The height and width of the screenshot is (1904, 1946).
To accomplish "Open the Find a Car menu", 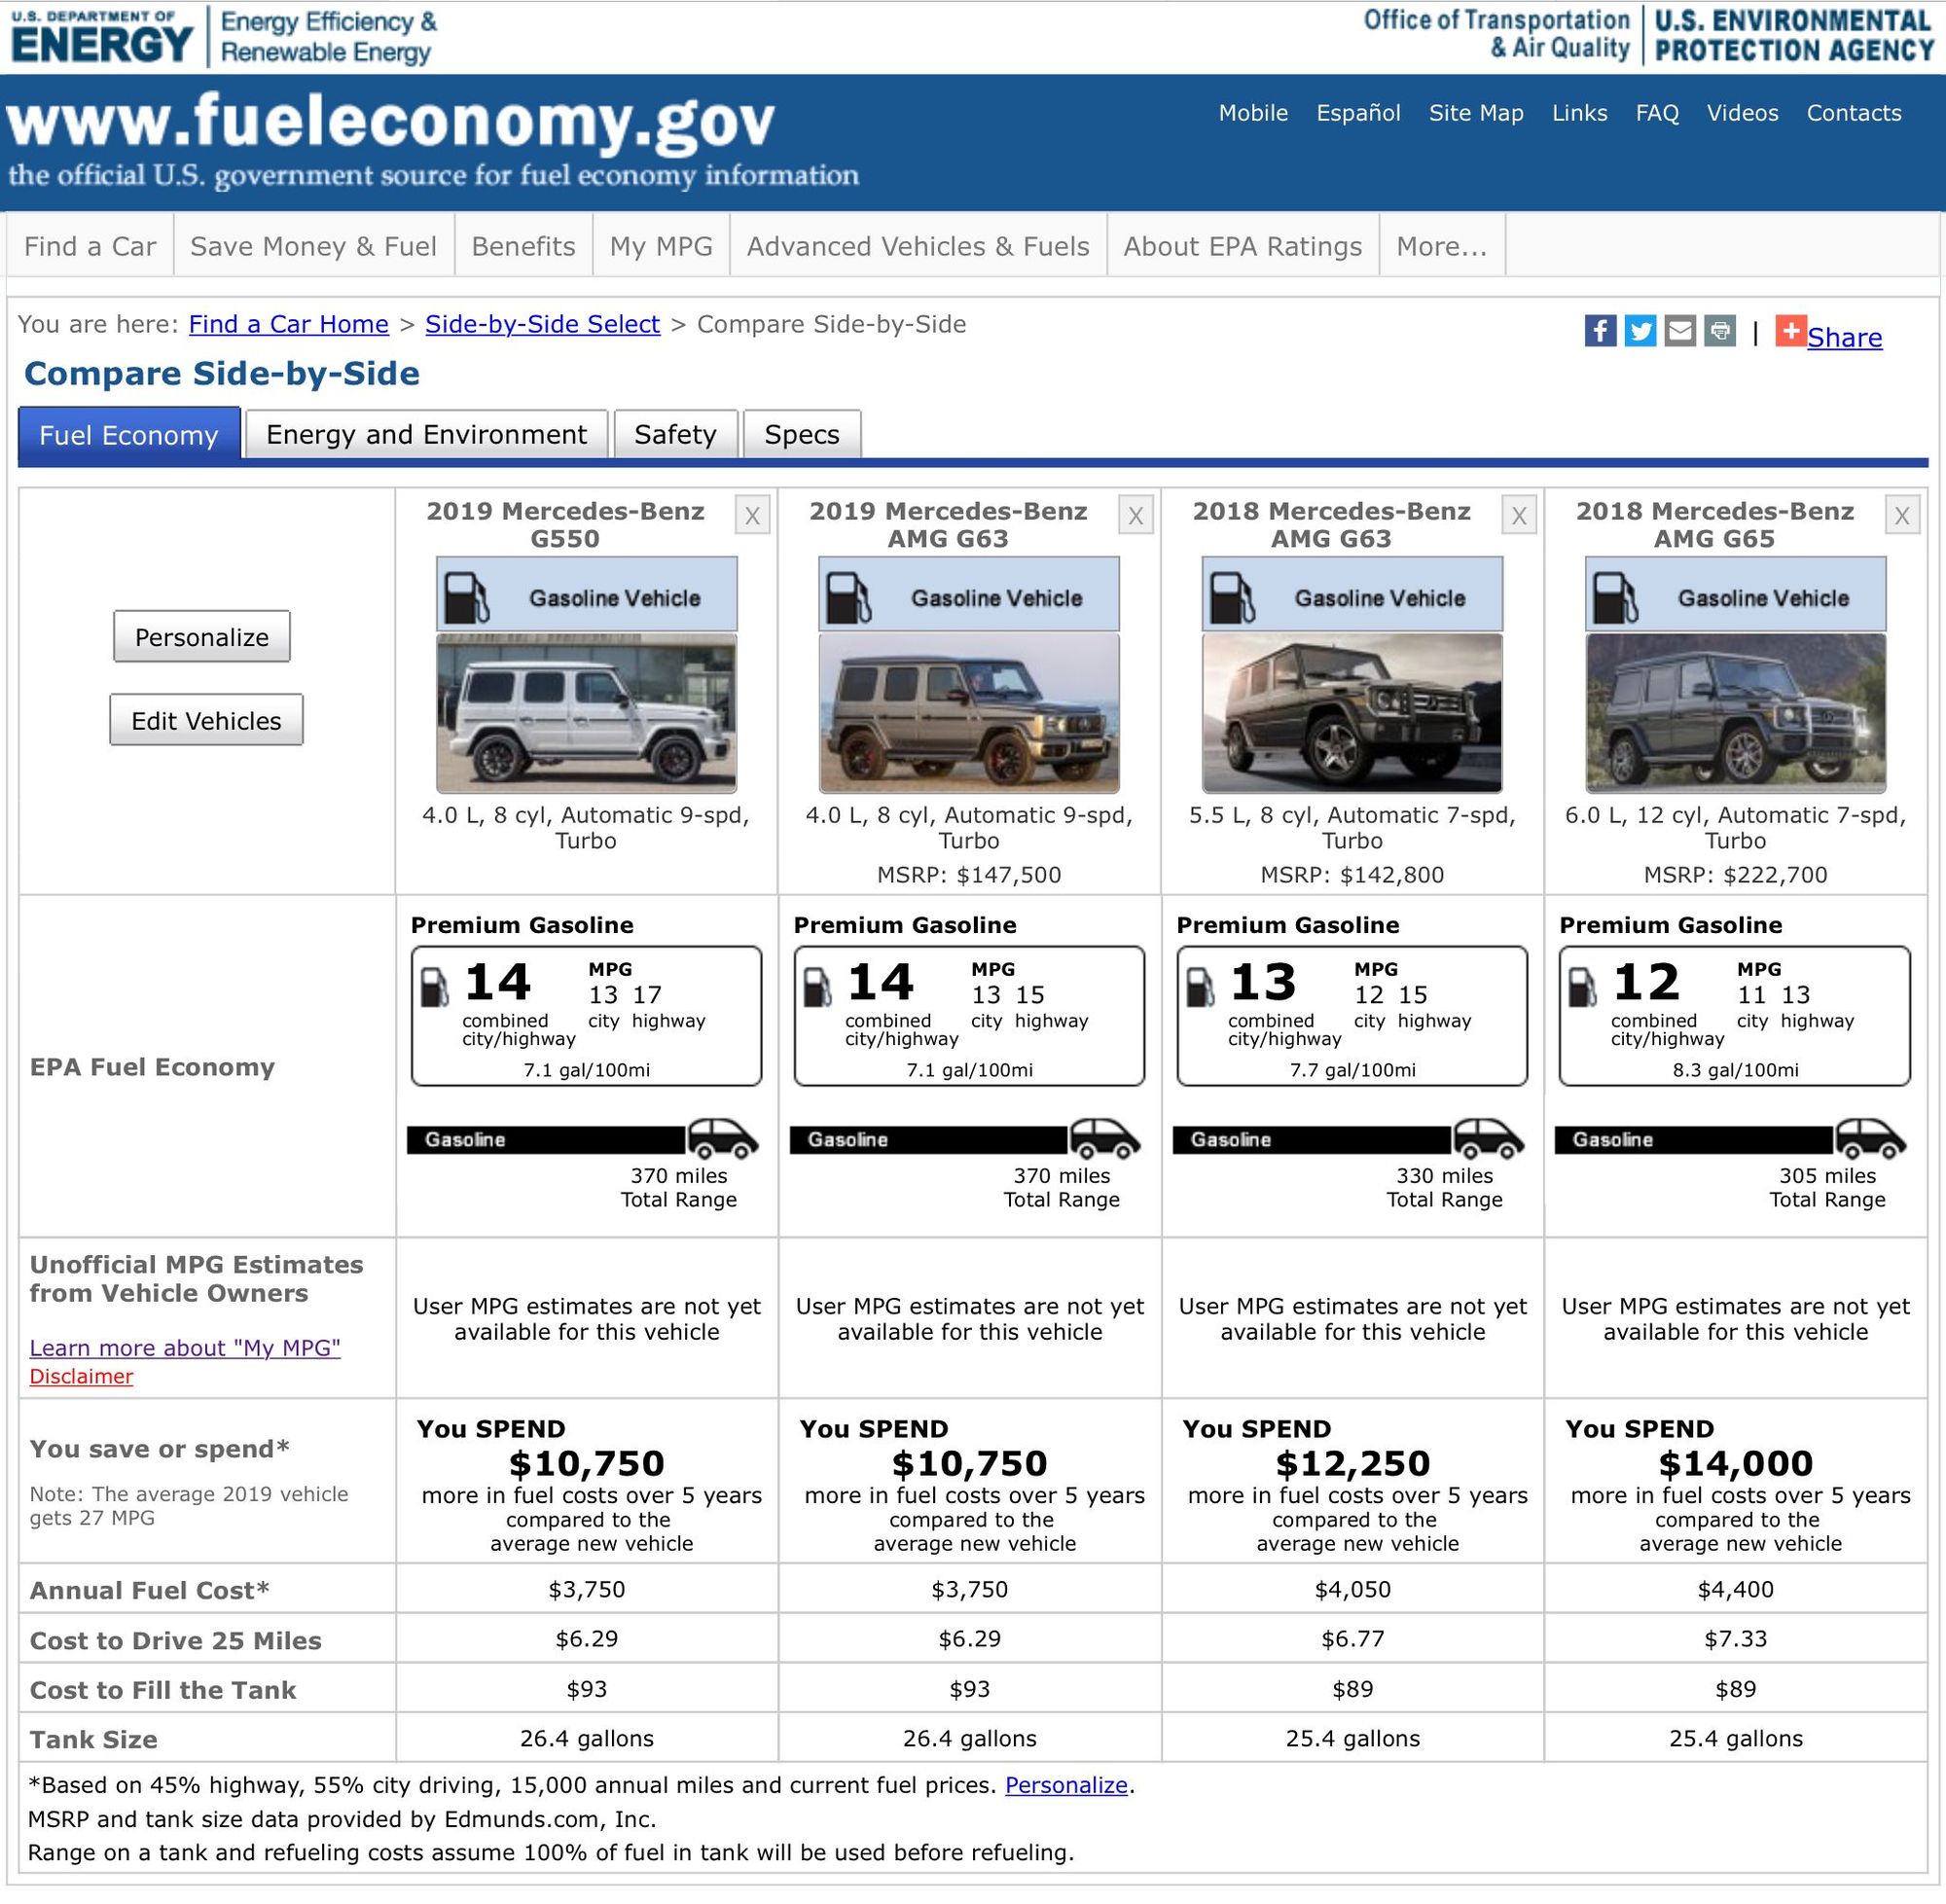I will point(90,246).
